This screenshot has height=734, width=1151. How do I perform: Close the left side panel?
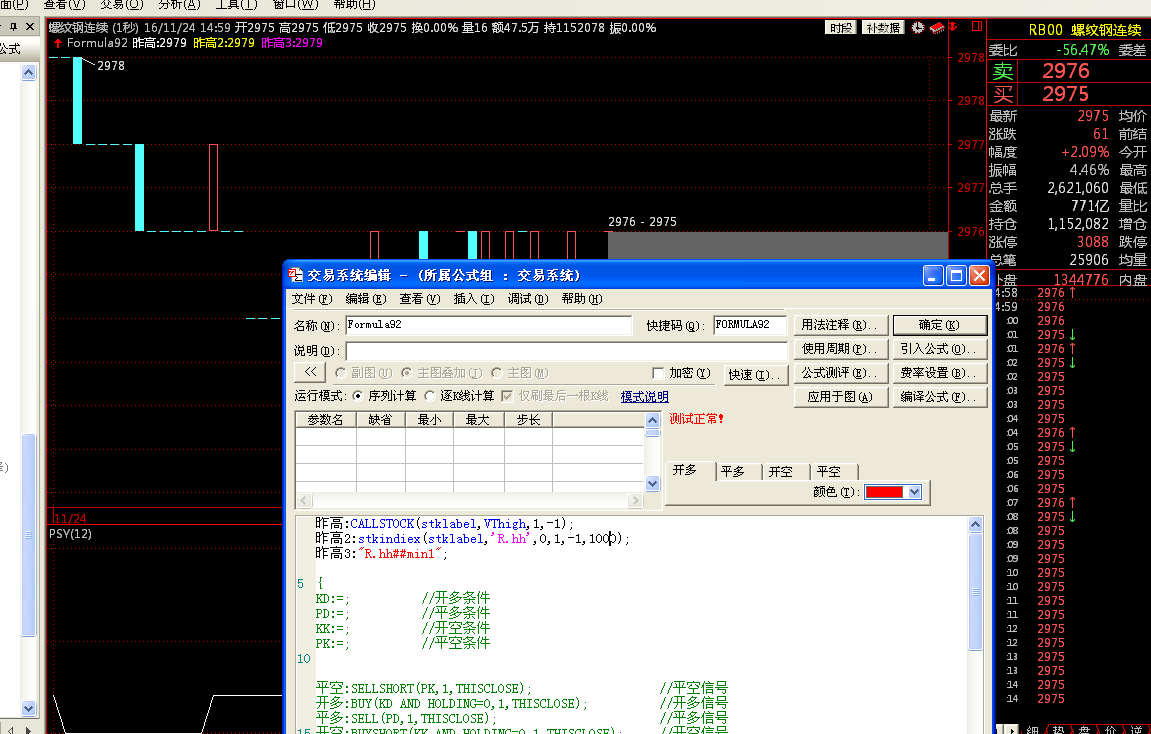pos(30,26)
